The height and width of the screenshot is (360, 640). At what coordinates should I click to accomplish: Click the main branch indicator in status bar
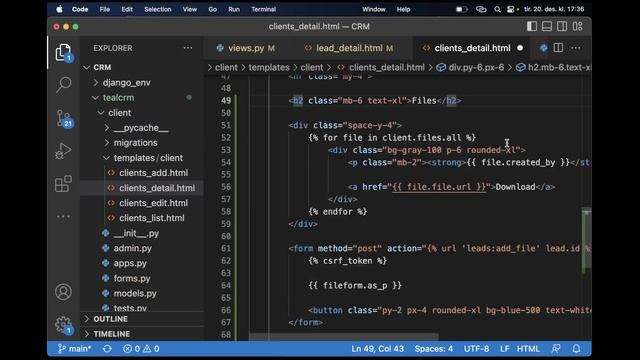pos(74,349)
